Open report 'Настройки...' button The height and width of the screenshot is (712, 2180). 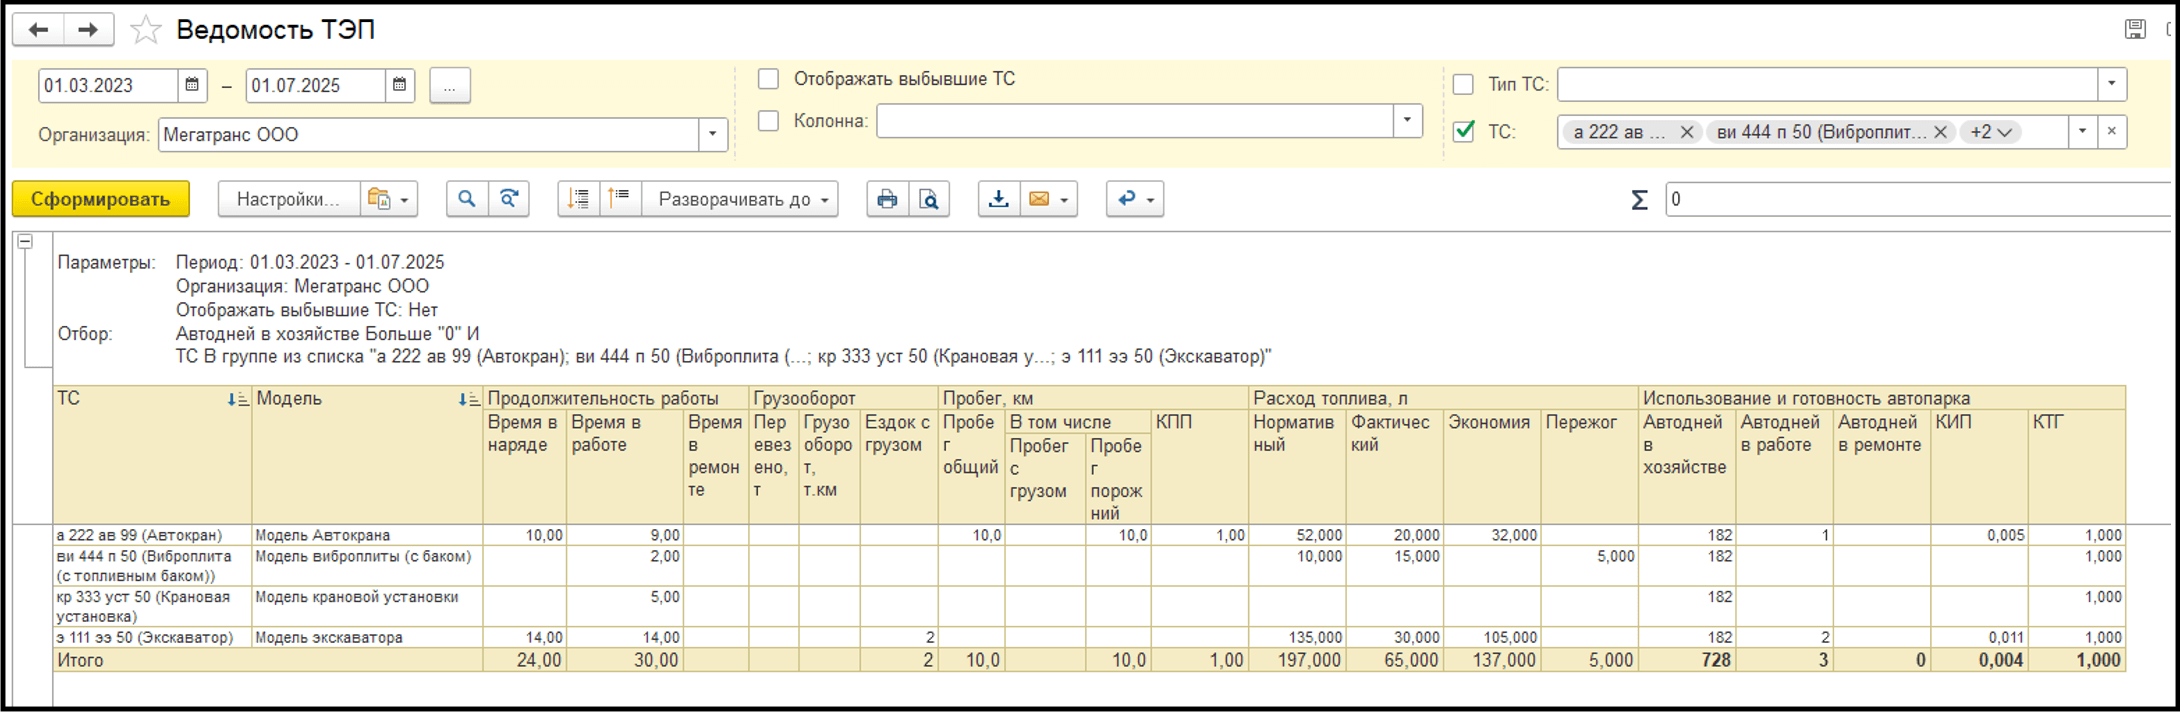[x=287, y=199]
